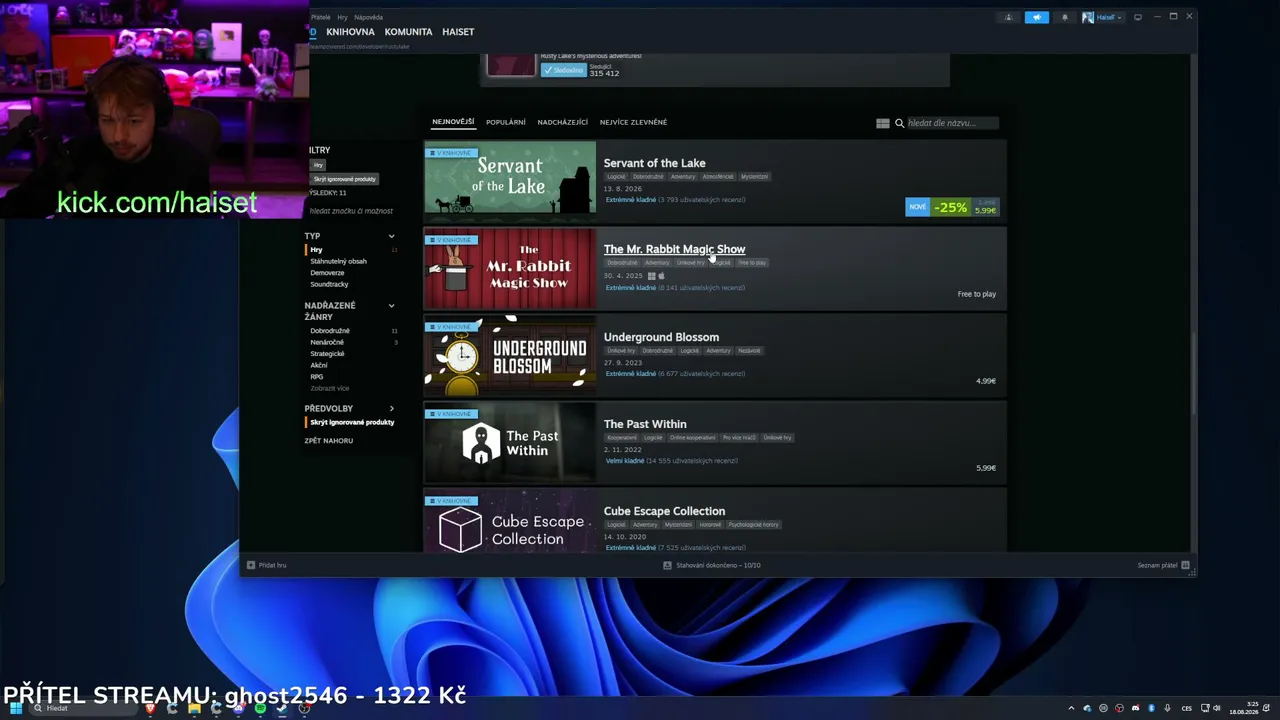The image size is (1280, 720).
Task: Open The Mr. Rabbit Magic Show title
Action: (674, 249)
